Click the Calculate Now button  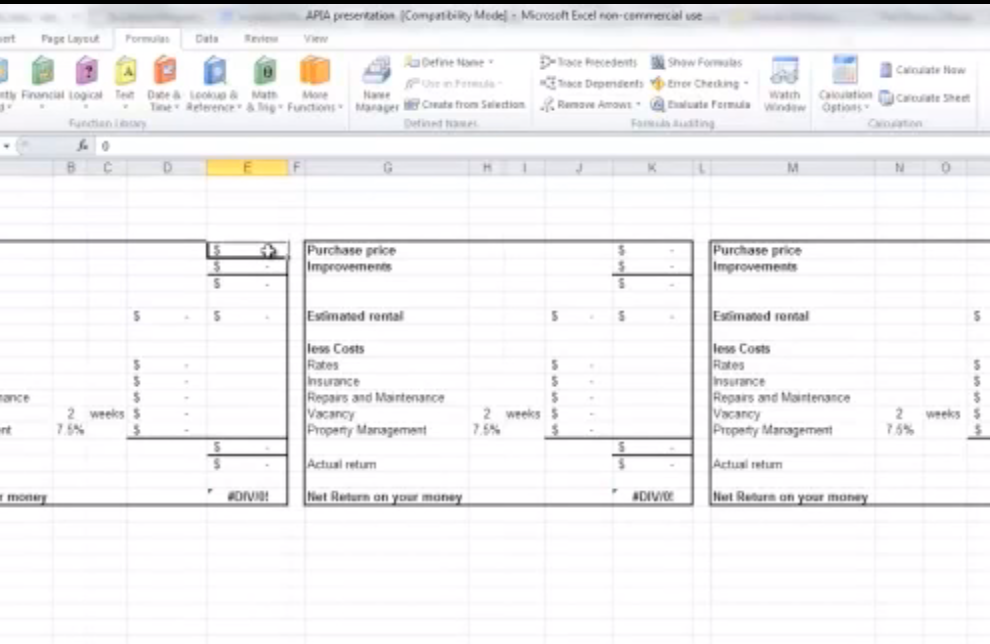(x=922, y=70)
